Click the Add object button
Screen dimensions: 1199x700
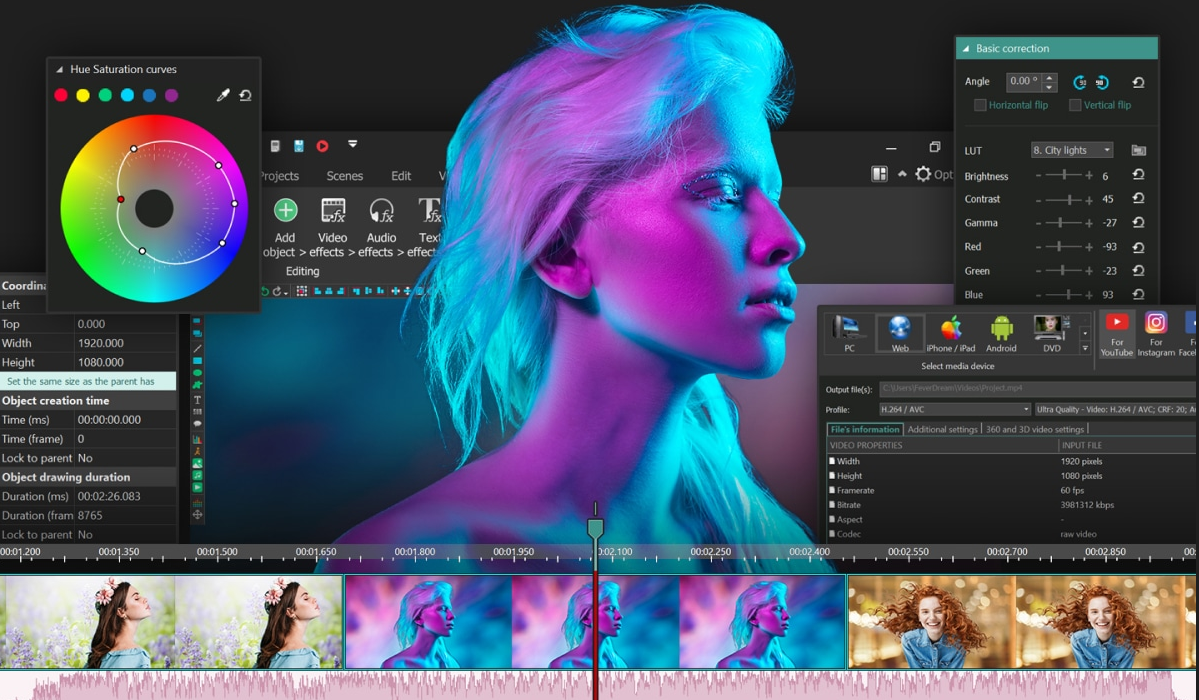coord(284,226)
